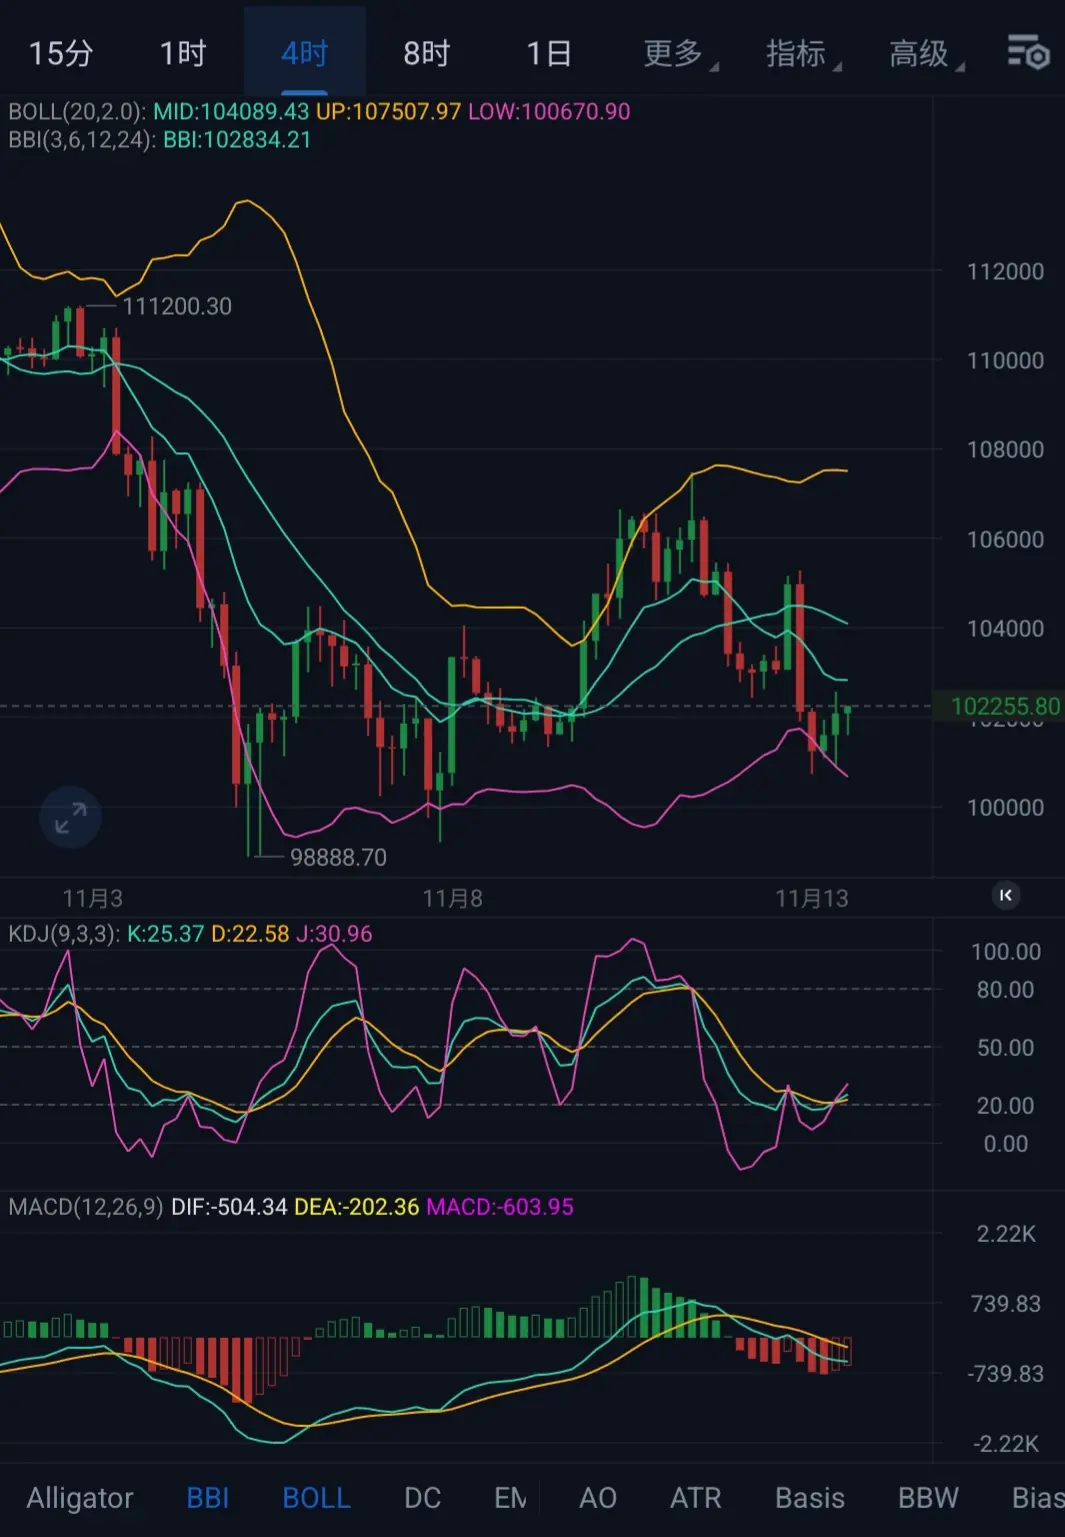Screen dimensions: 1065x1537
Task: Open the 高级 advanced dropdown
Action: tap(926, 53)
